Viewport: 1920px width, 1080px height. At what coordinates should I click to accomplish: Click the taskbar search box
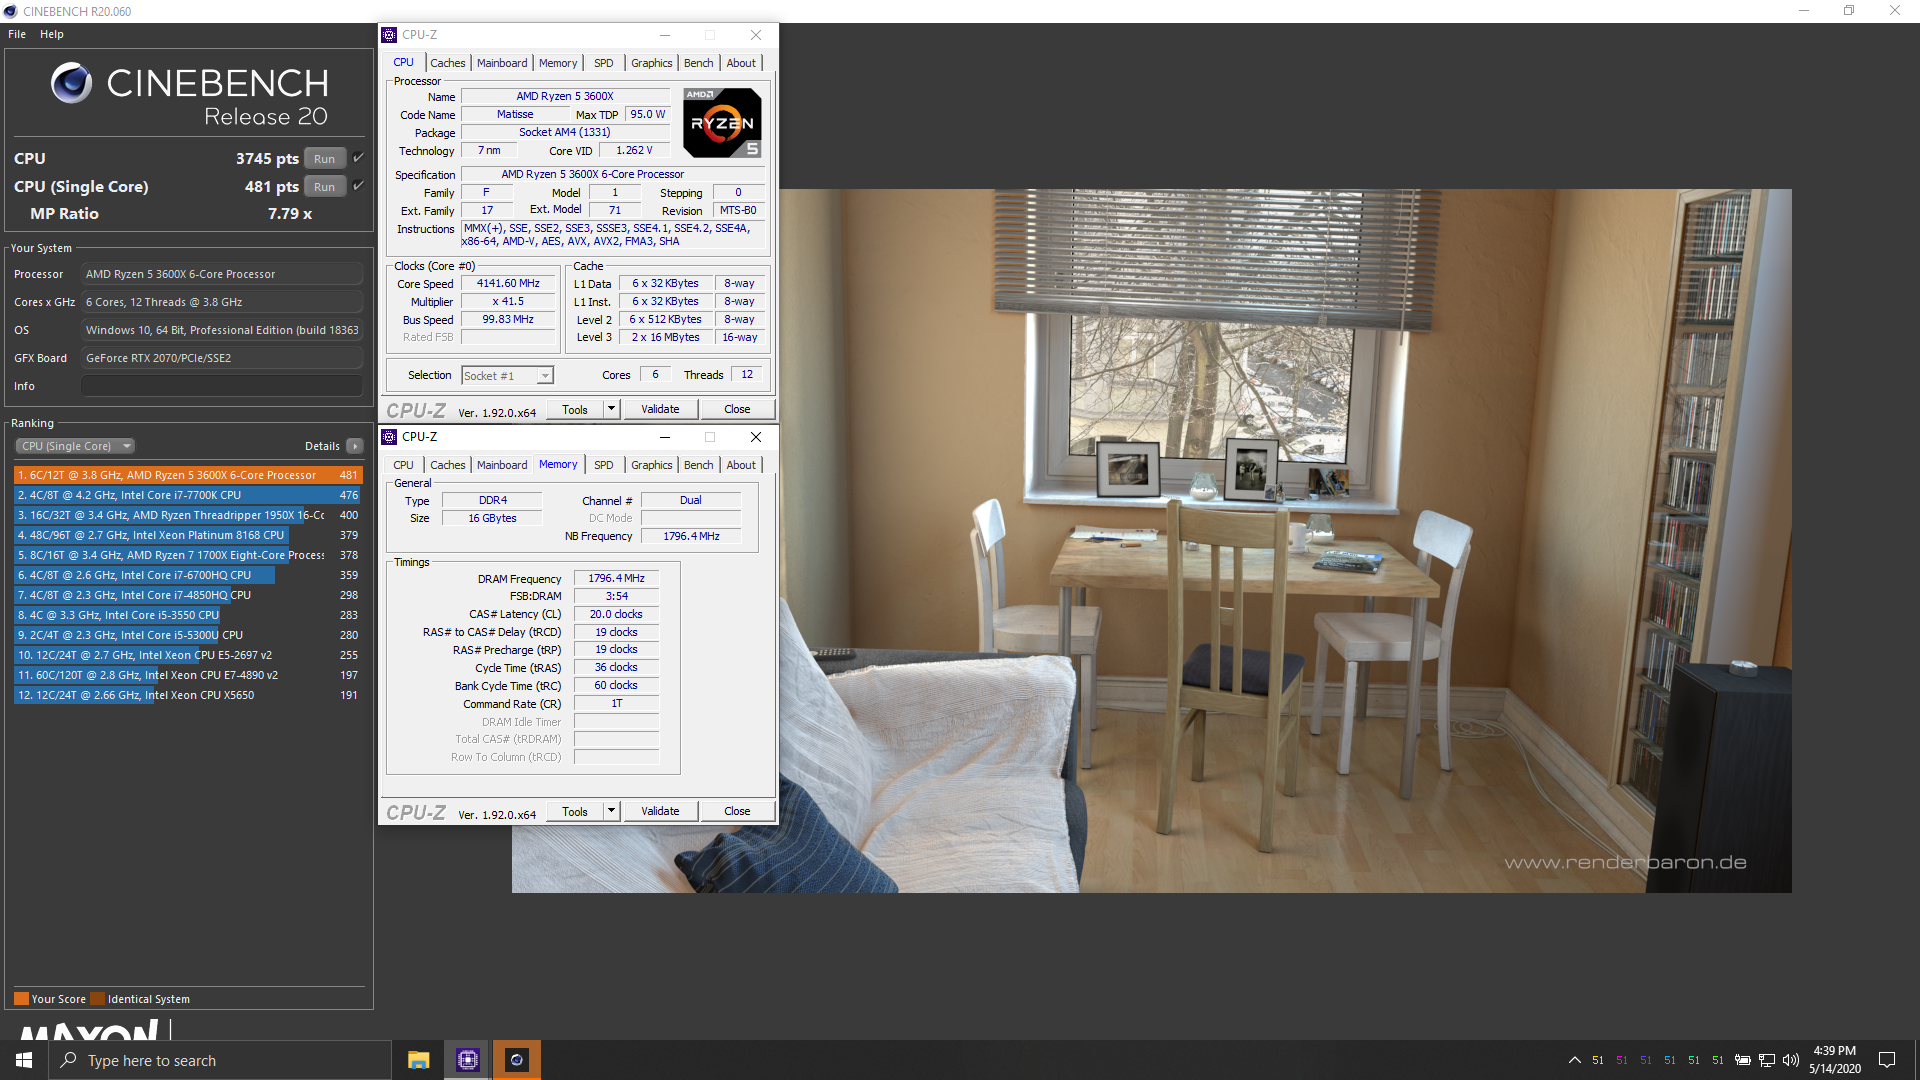tap(220, 1060)
